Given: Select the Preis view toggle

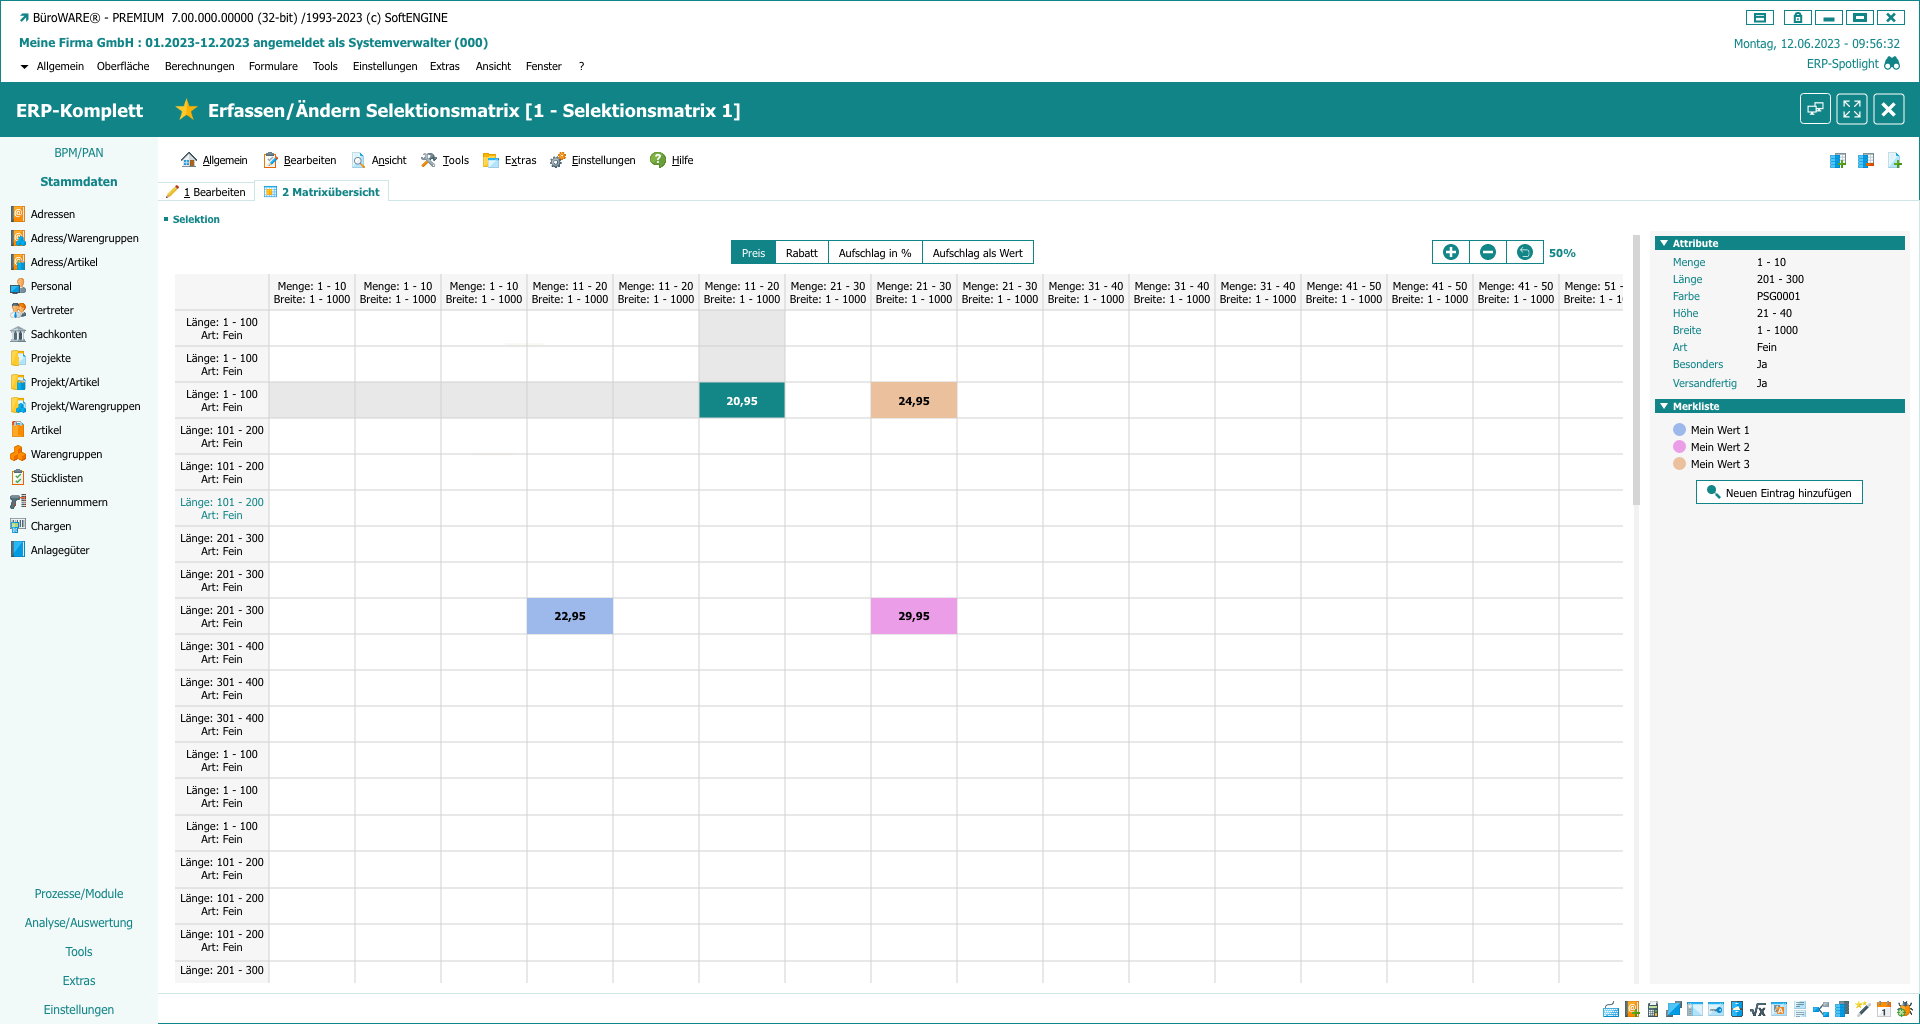Looking at the screenshot, I should (x=753, y=253).
